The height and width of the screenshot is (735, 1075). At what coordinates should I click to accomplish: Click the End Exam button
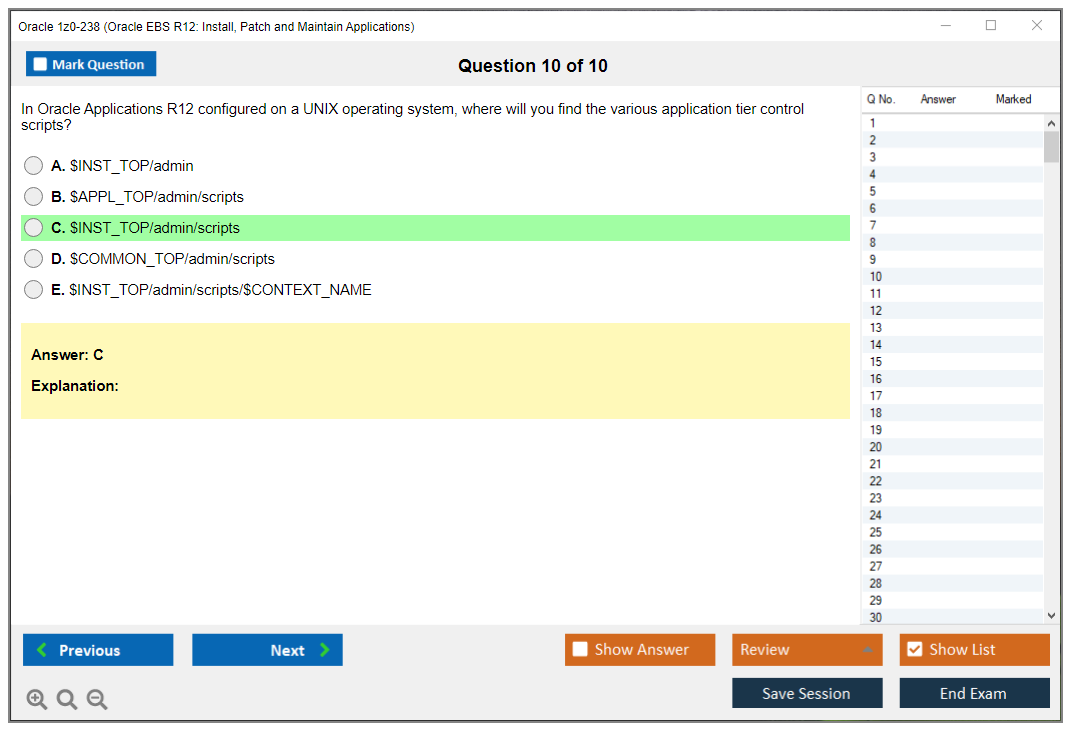[x=974, y=693]
